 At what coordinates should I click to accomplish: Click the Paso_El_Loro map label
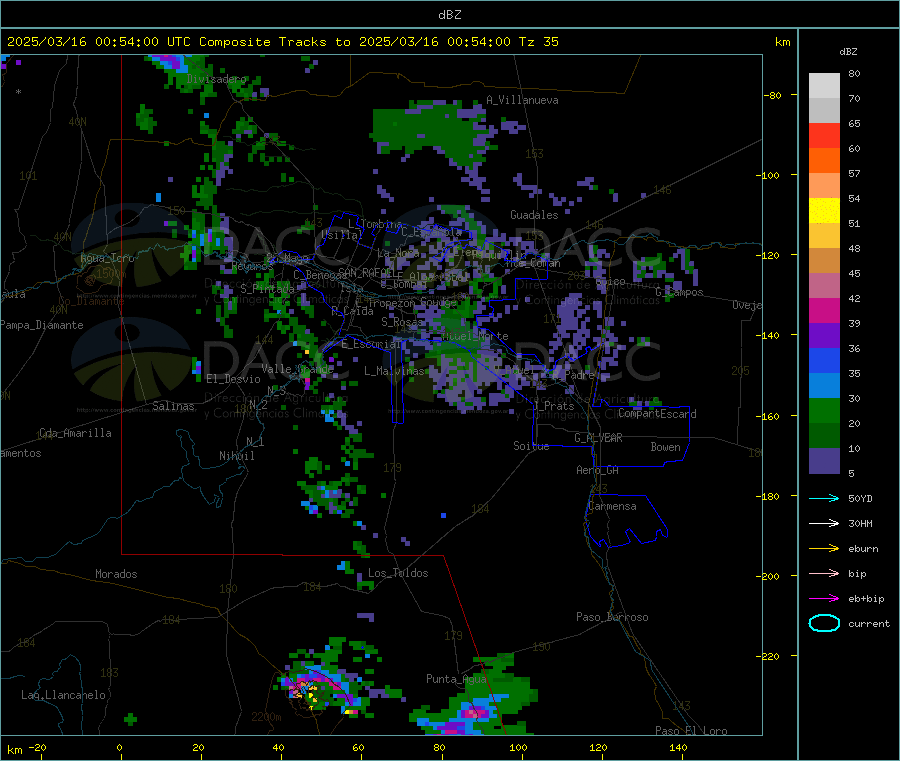(691, 731)
